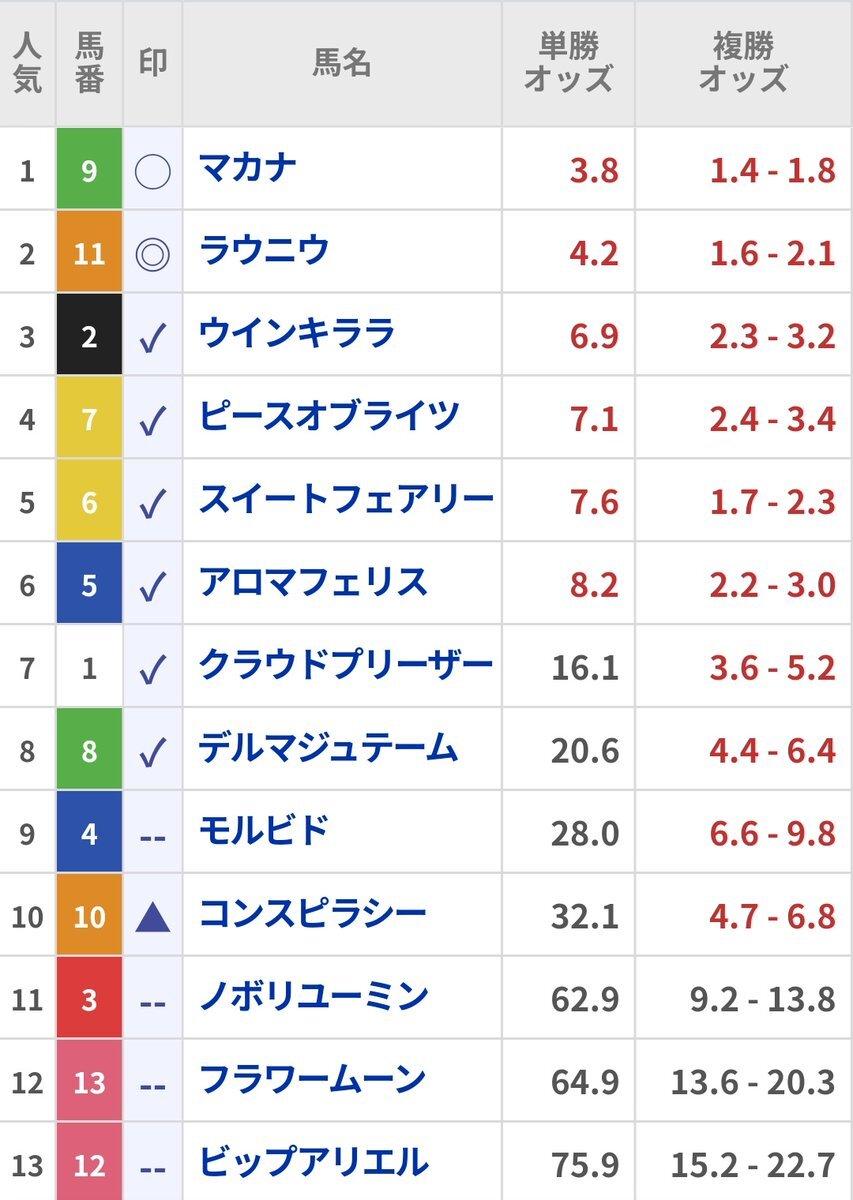Click the double-circle mark for ラウニウ

point(152,255)
